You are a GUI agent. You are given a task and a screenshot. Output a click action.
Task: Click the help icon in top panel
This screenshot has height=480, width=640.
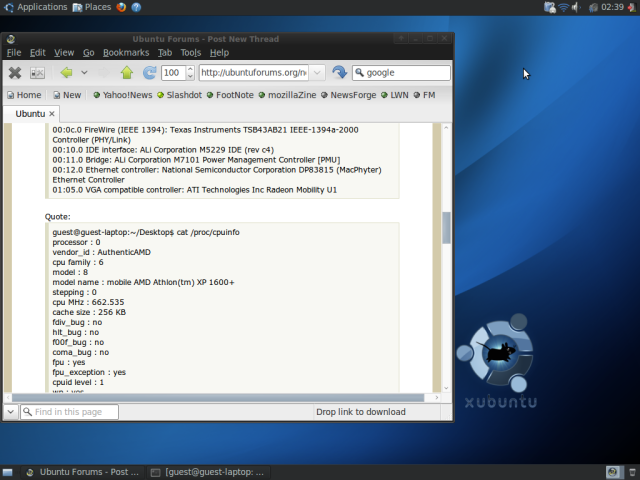coord(136,7)
